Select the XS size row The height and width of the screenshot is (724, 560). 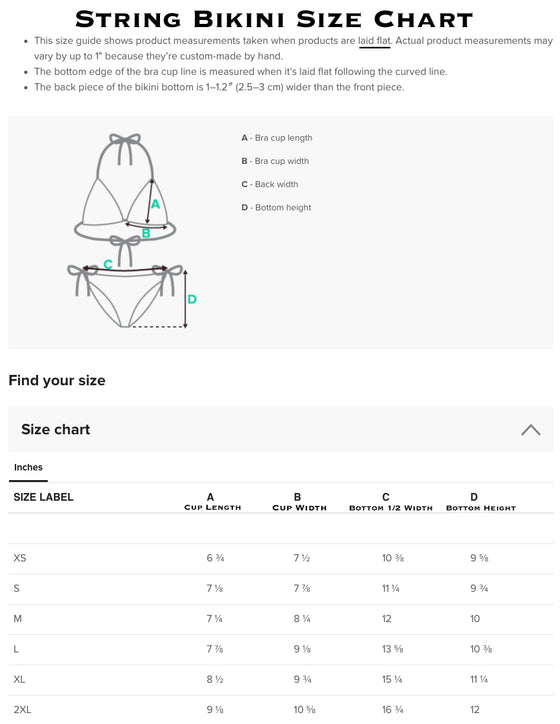pos(280,558)
